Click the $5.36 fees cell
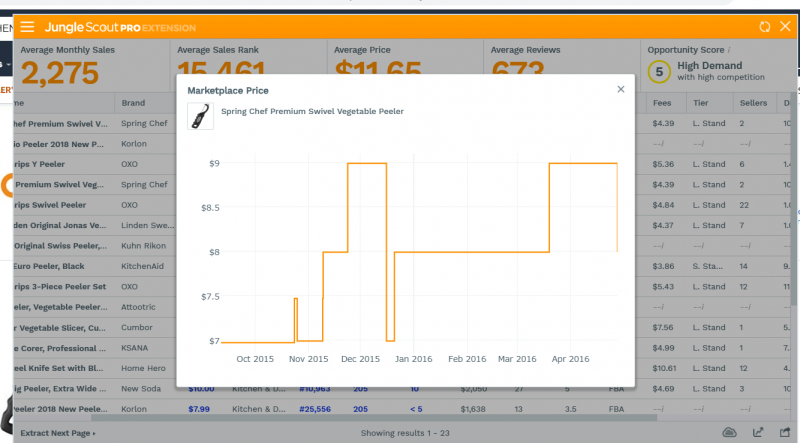The width and height of the screenshot is (800, 443). coord(663,164)
